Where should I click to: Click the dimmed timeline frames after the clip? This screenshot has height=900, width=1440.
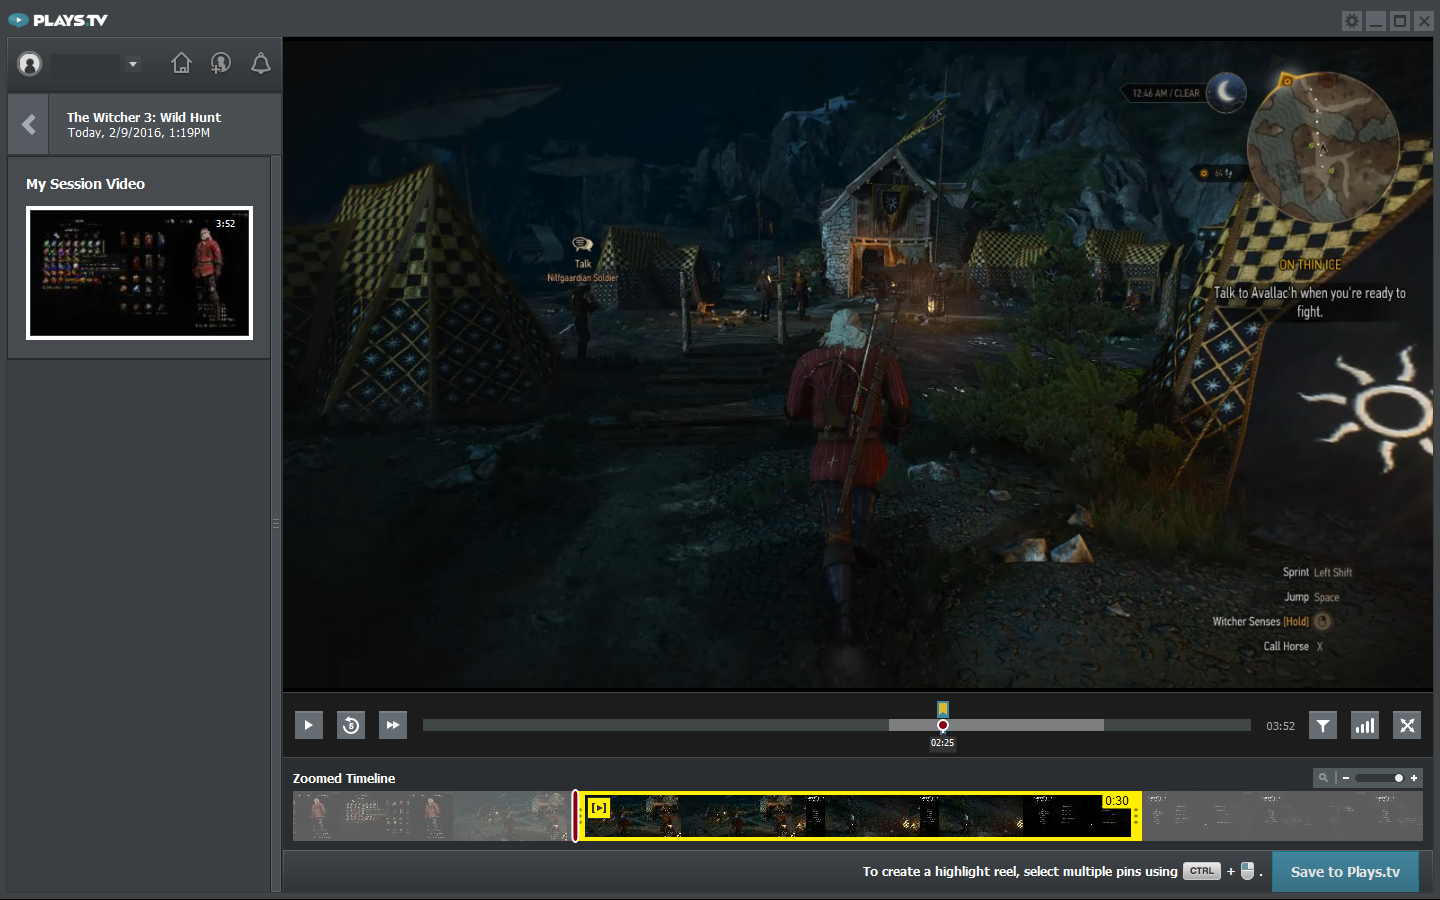pos(1283,816)
